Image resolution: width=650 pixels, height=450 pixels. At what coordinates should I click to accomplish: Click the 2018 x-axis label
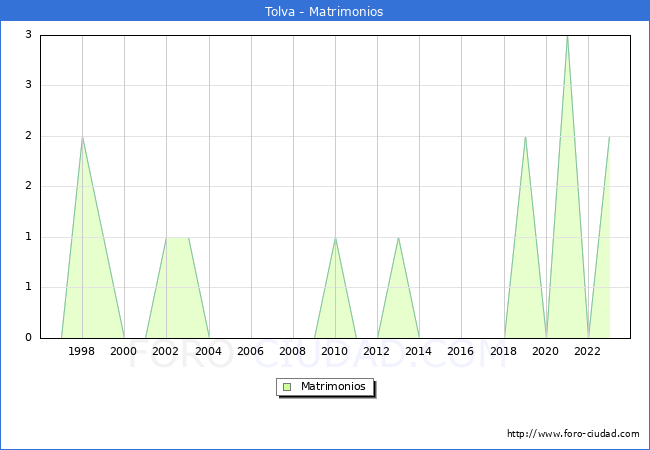click(504, 351)
